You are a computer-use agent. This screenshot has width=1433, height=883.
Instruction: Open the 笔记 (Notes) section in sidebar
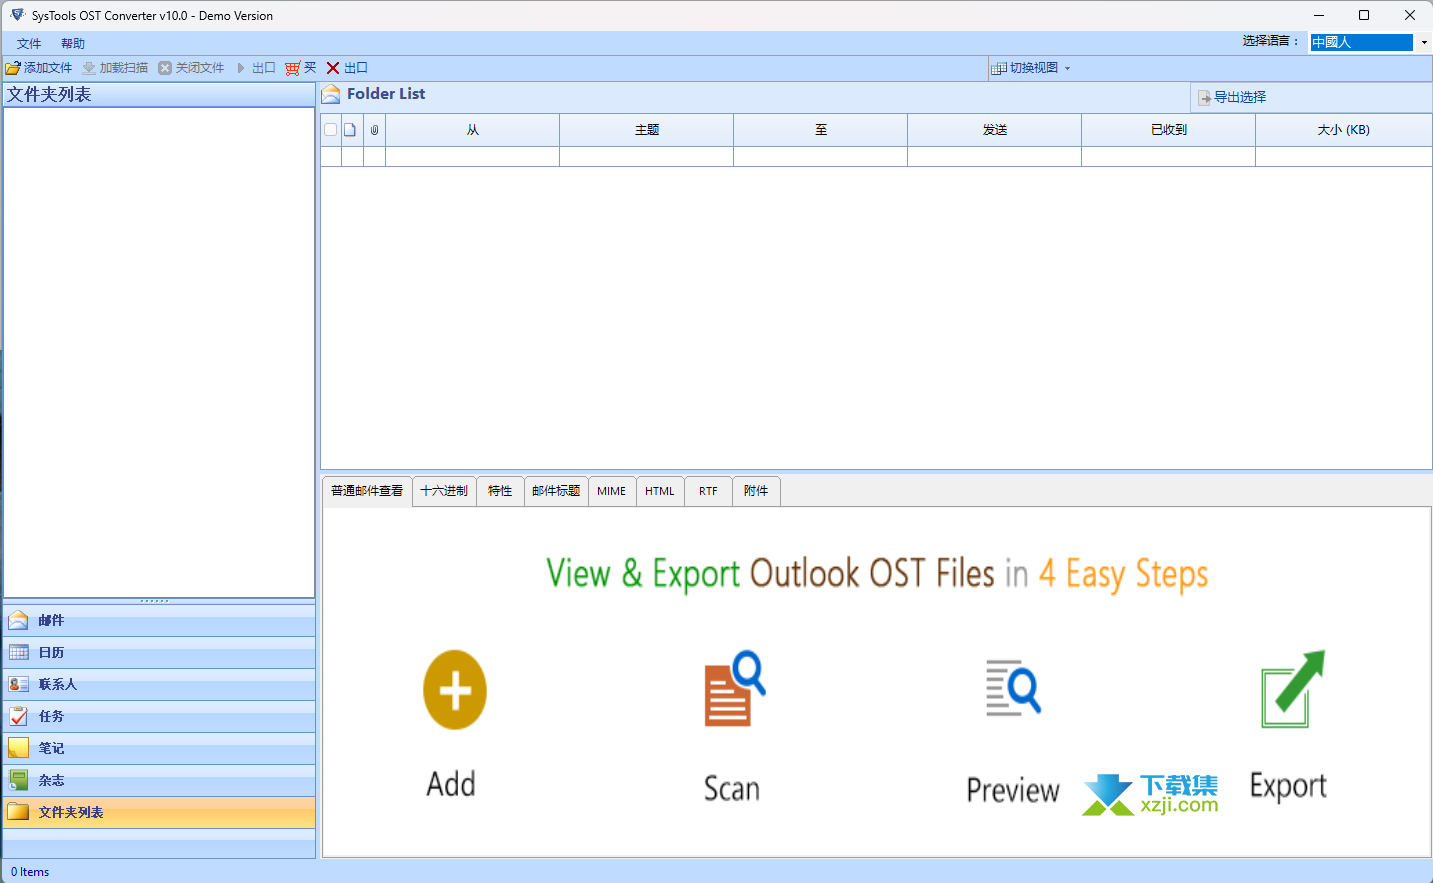pos(159,749)
